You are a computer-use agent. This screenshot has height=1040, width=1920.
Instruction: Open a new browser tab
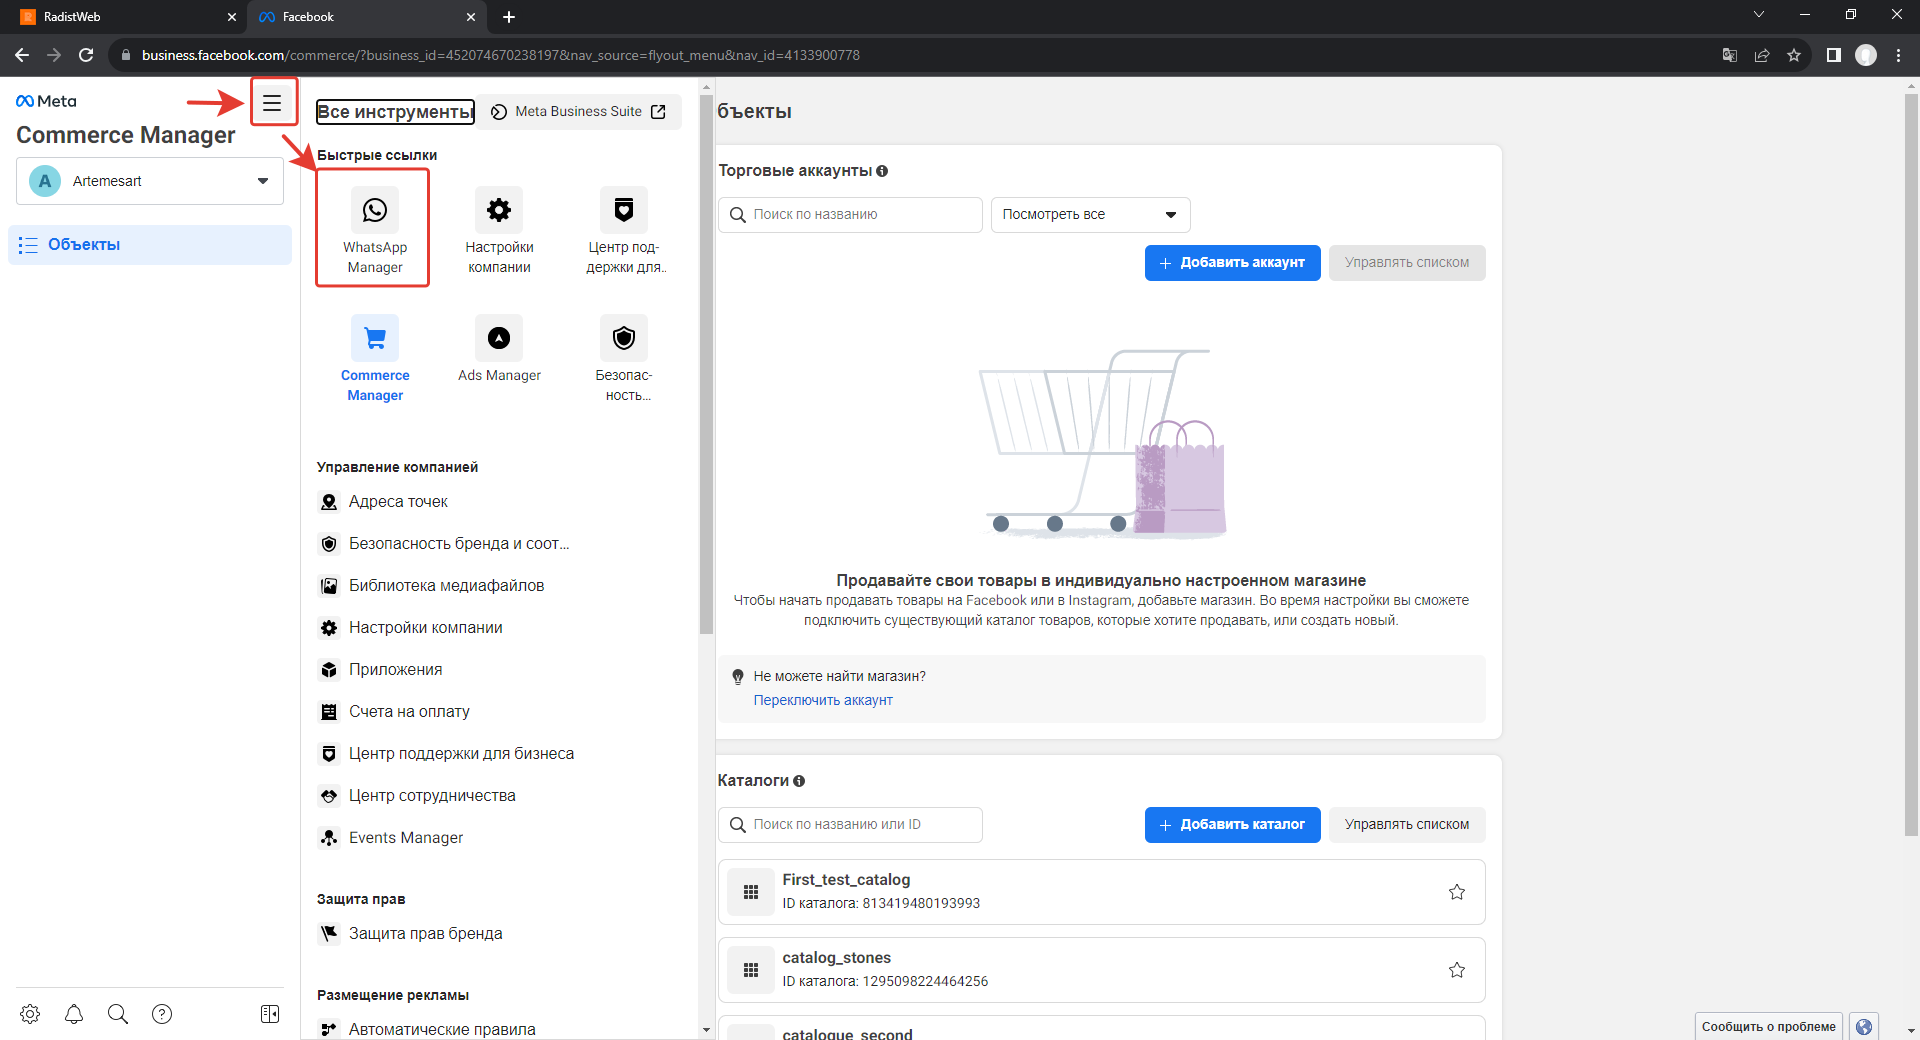point(509,17)
